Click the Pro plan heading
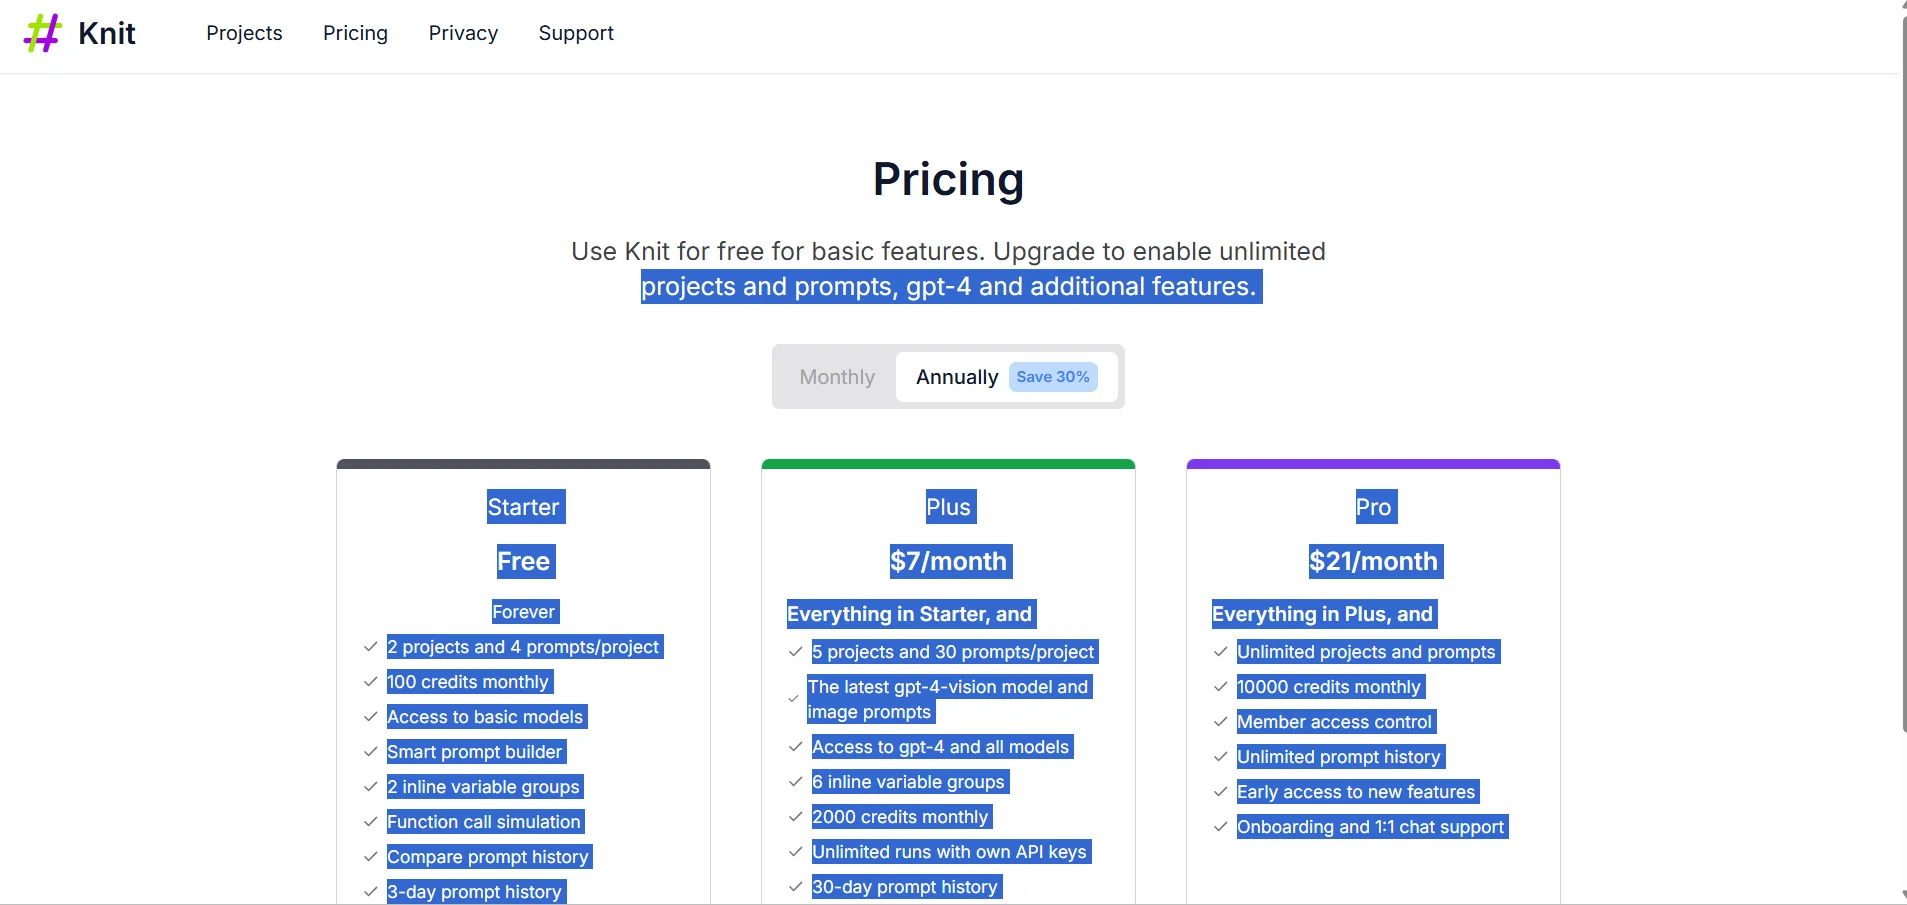This screenshot has height=905, width=1907. [1373, 507]
